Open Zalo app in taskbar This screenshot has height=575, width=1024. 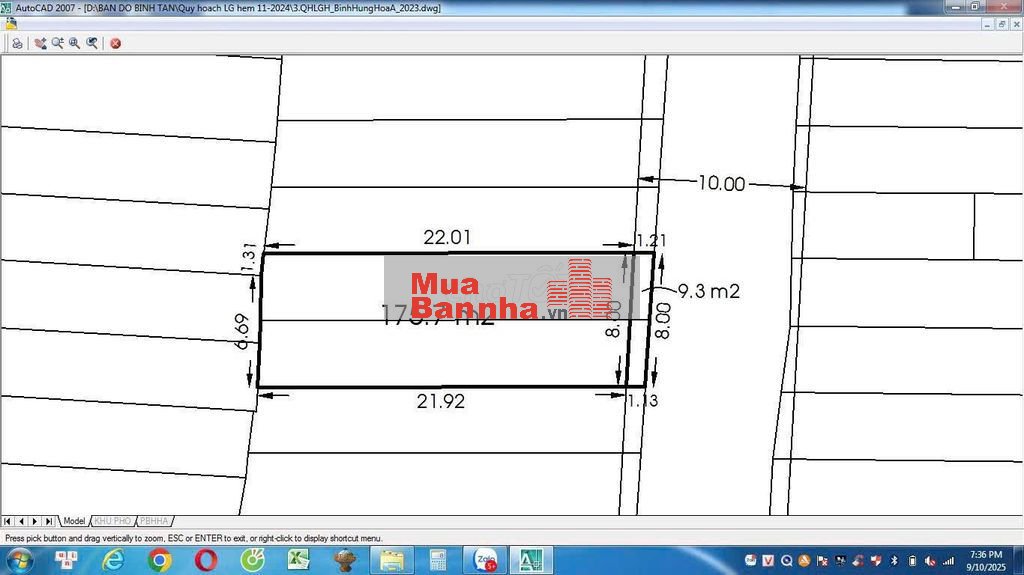(x=486, y=560)
